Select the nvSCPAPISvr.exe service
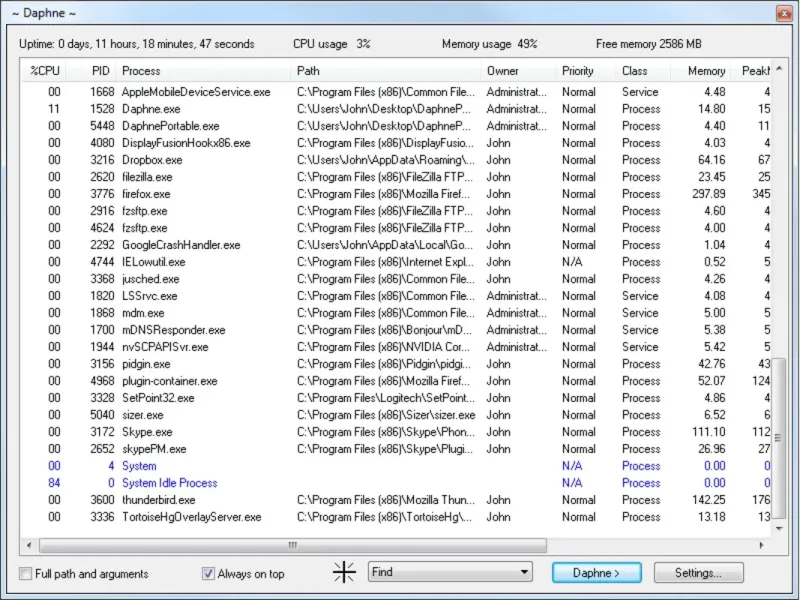The image size is (800, 600). point(395,347)
